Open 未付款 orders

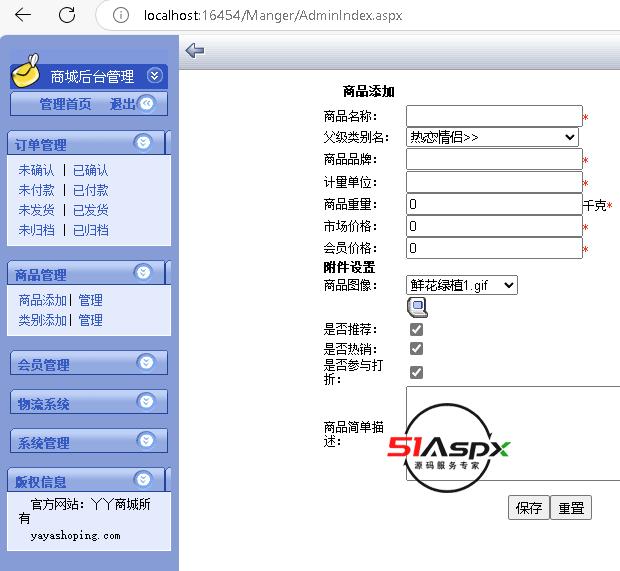coord(36,190)
